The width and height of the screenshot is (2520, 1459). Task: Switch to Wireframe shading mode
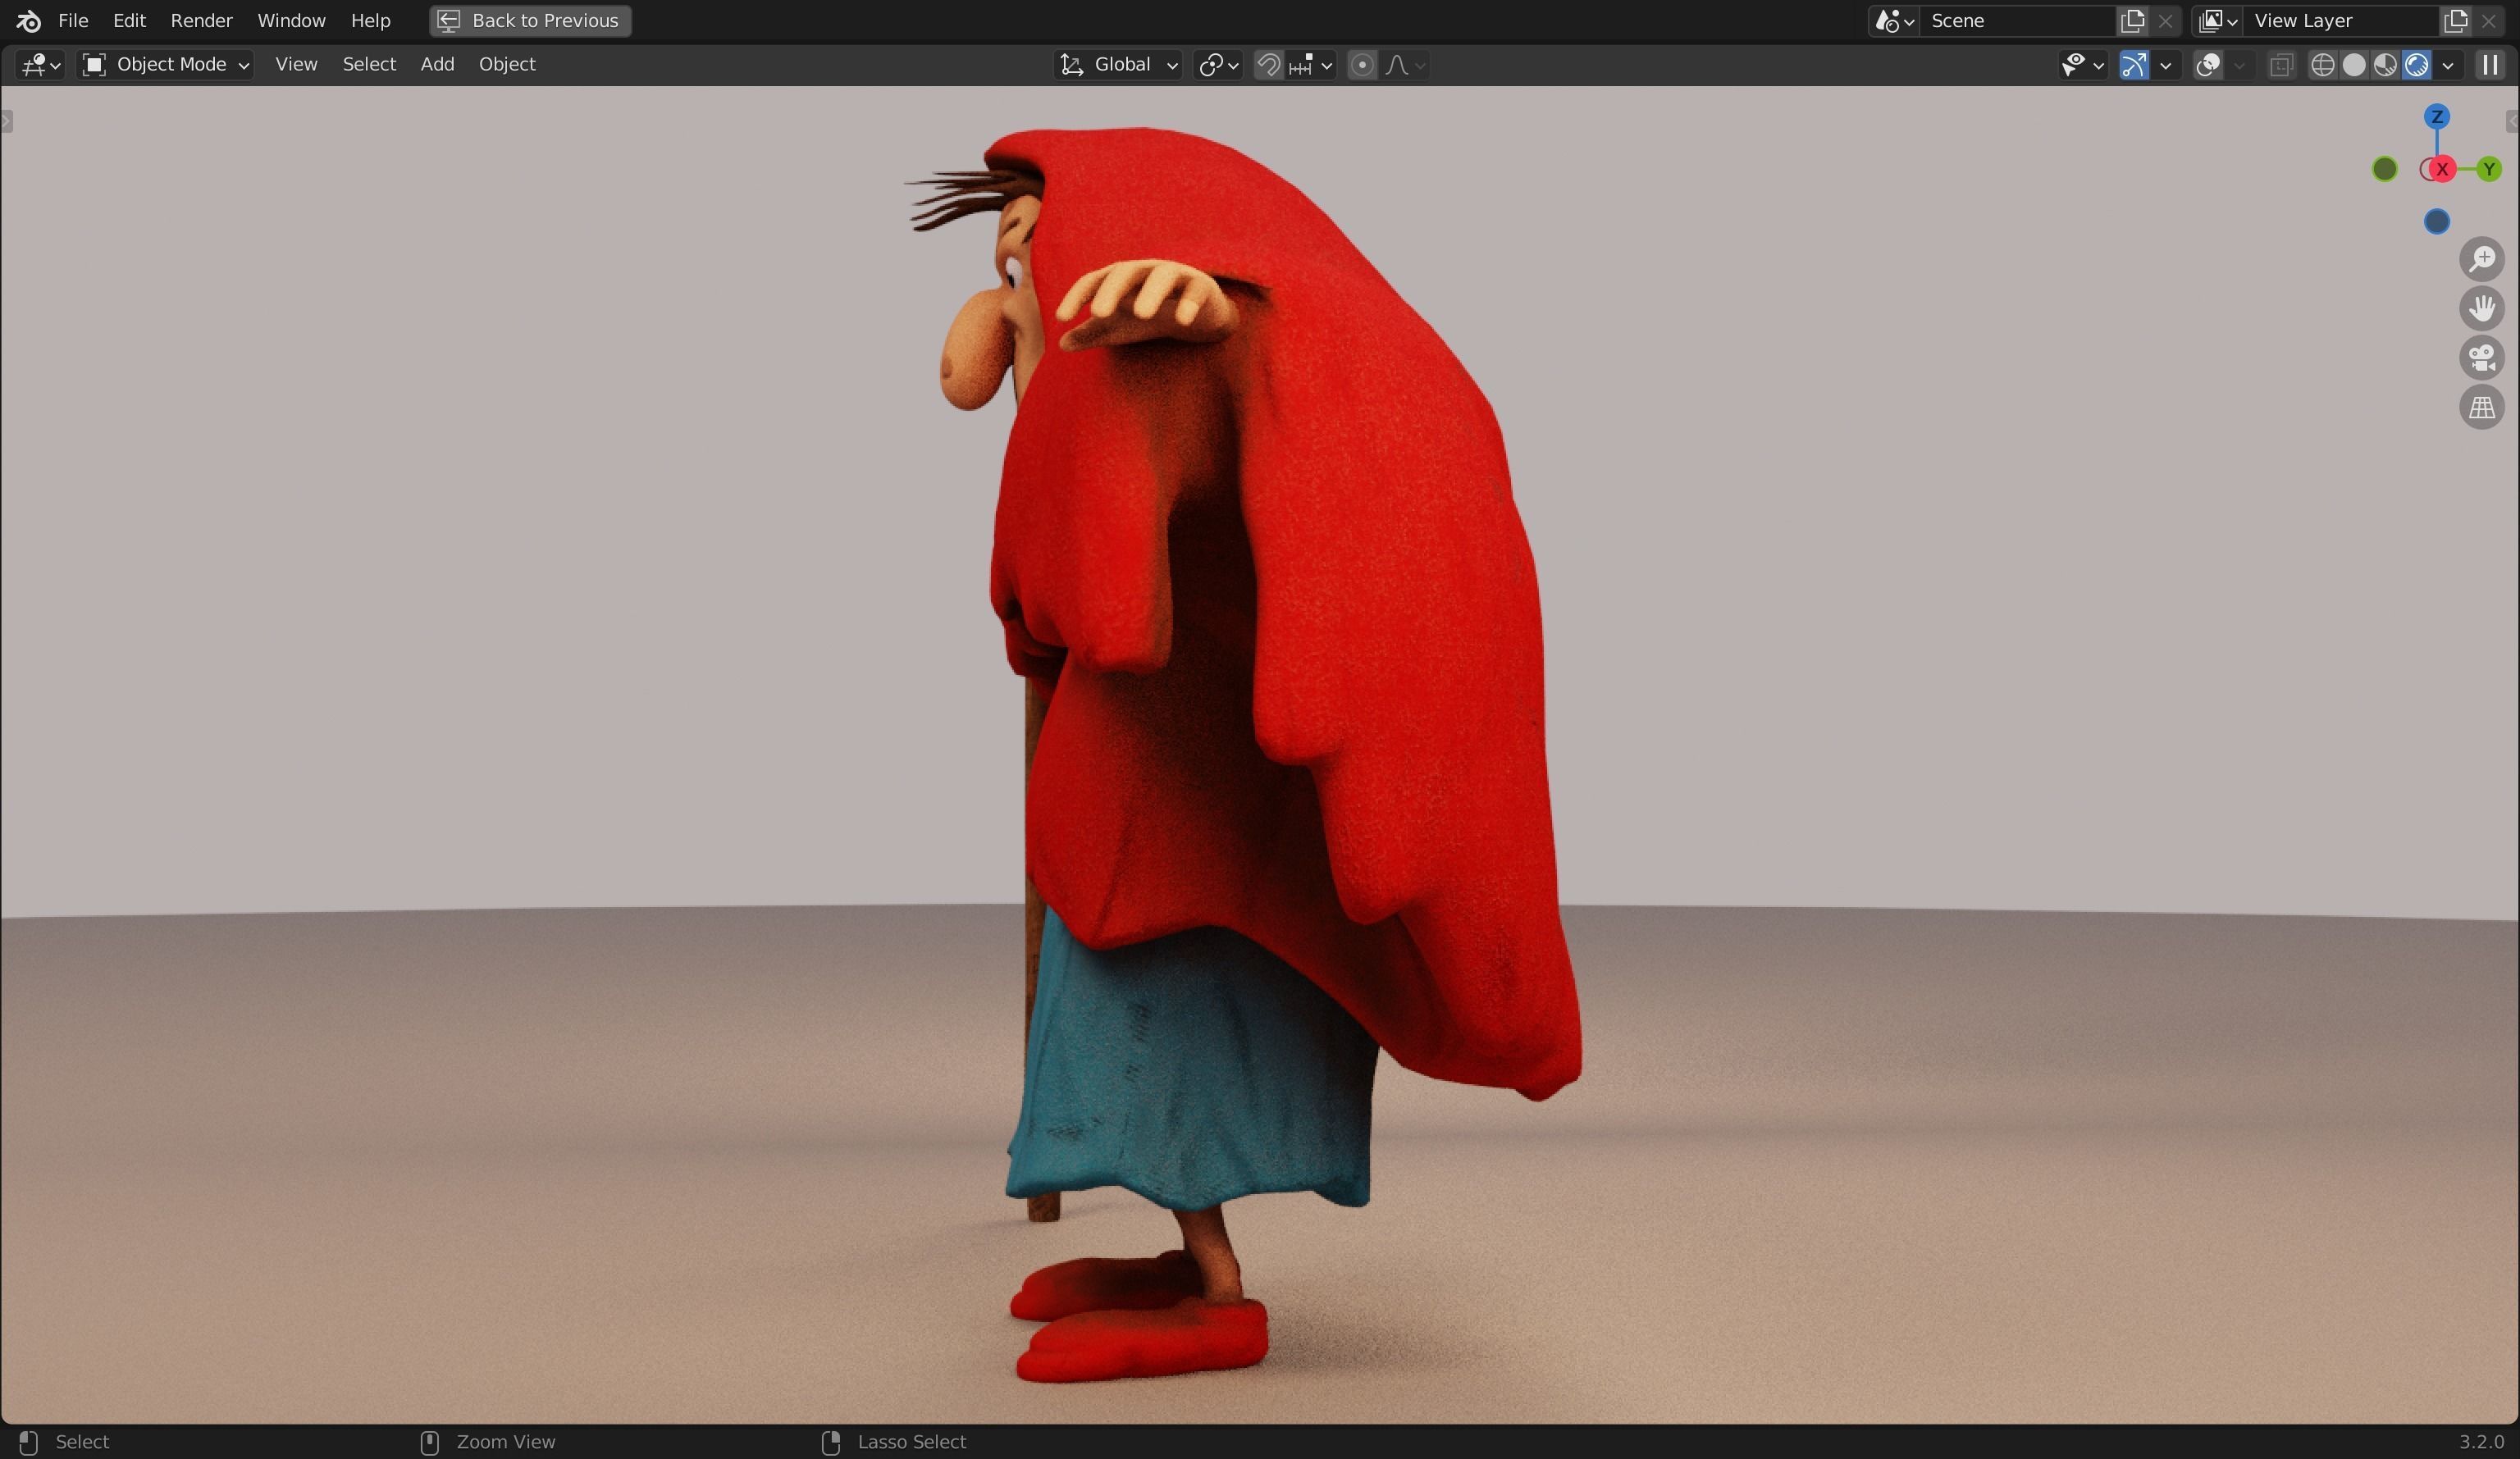tap(2322, 65)
